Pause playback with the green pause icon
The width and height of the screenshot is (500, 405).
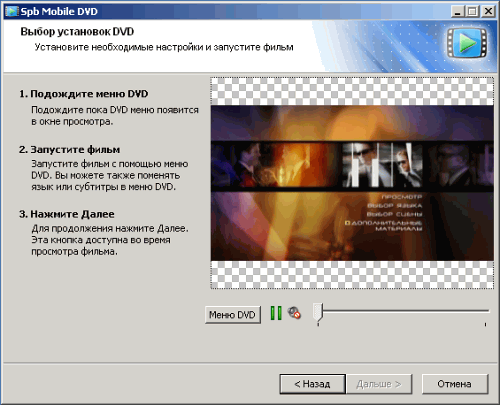(x=276, y=313)
